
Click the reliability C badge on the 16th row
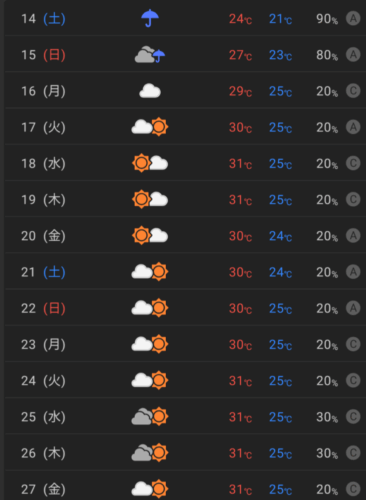point(353,91)
